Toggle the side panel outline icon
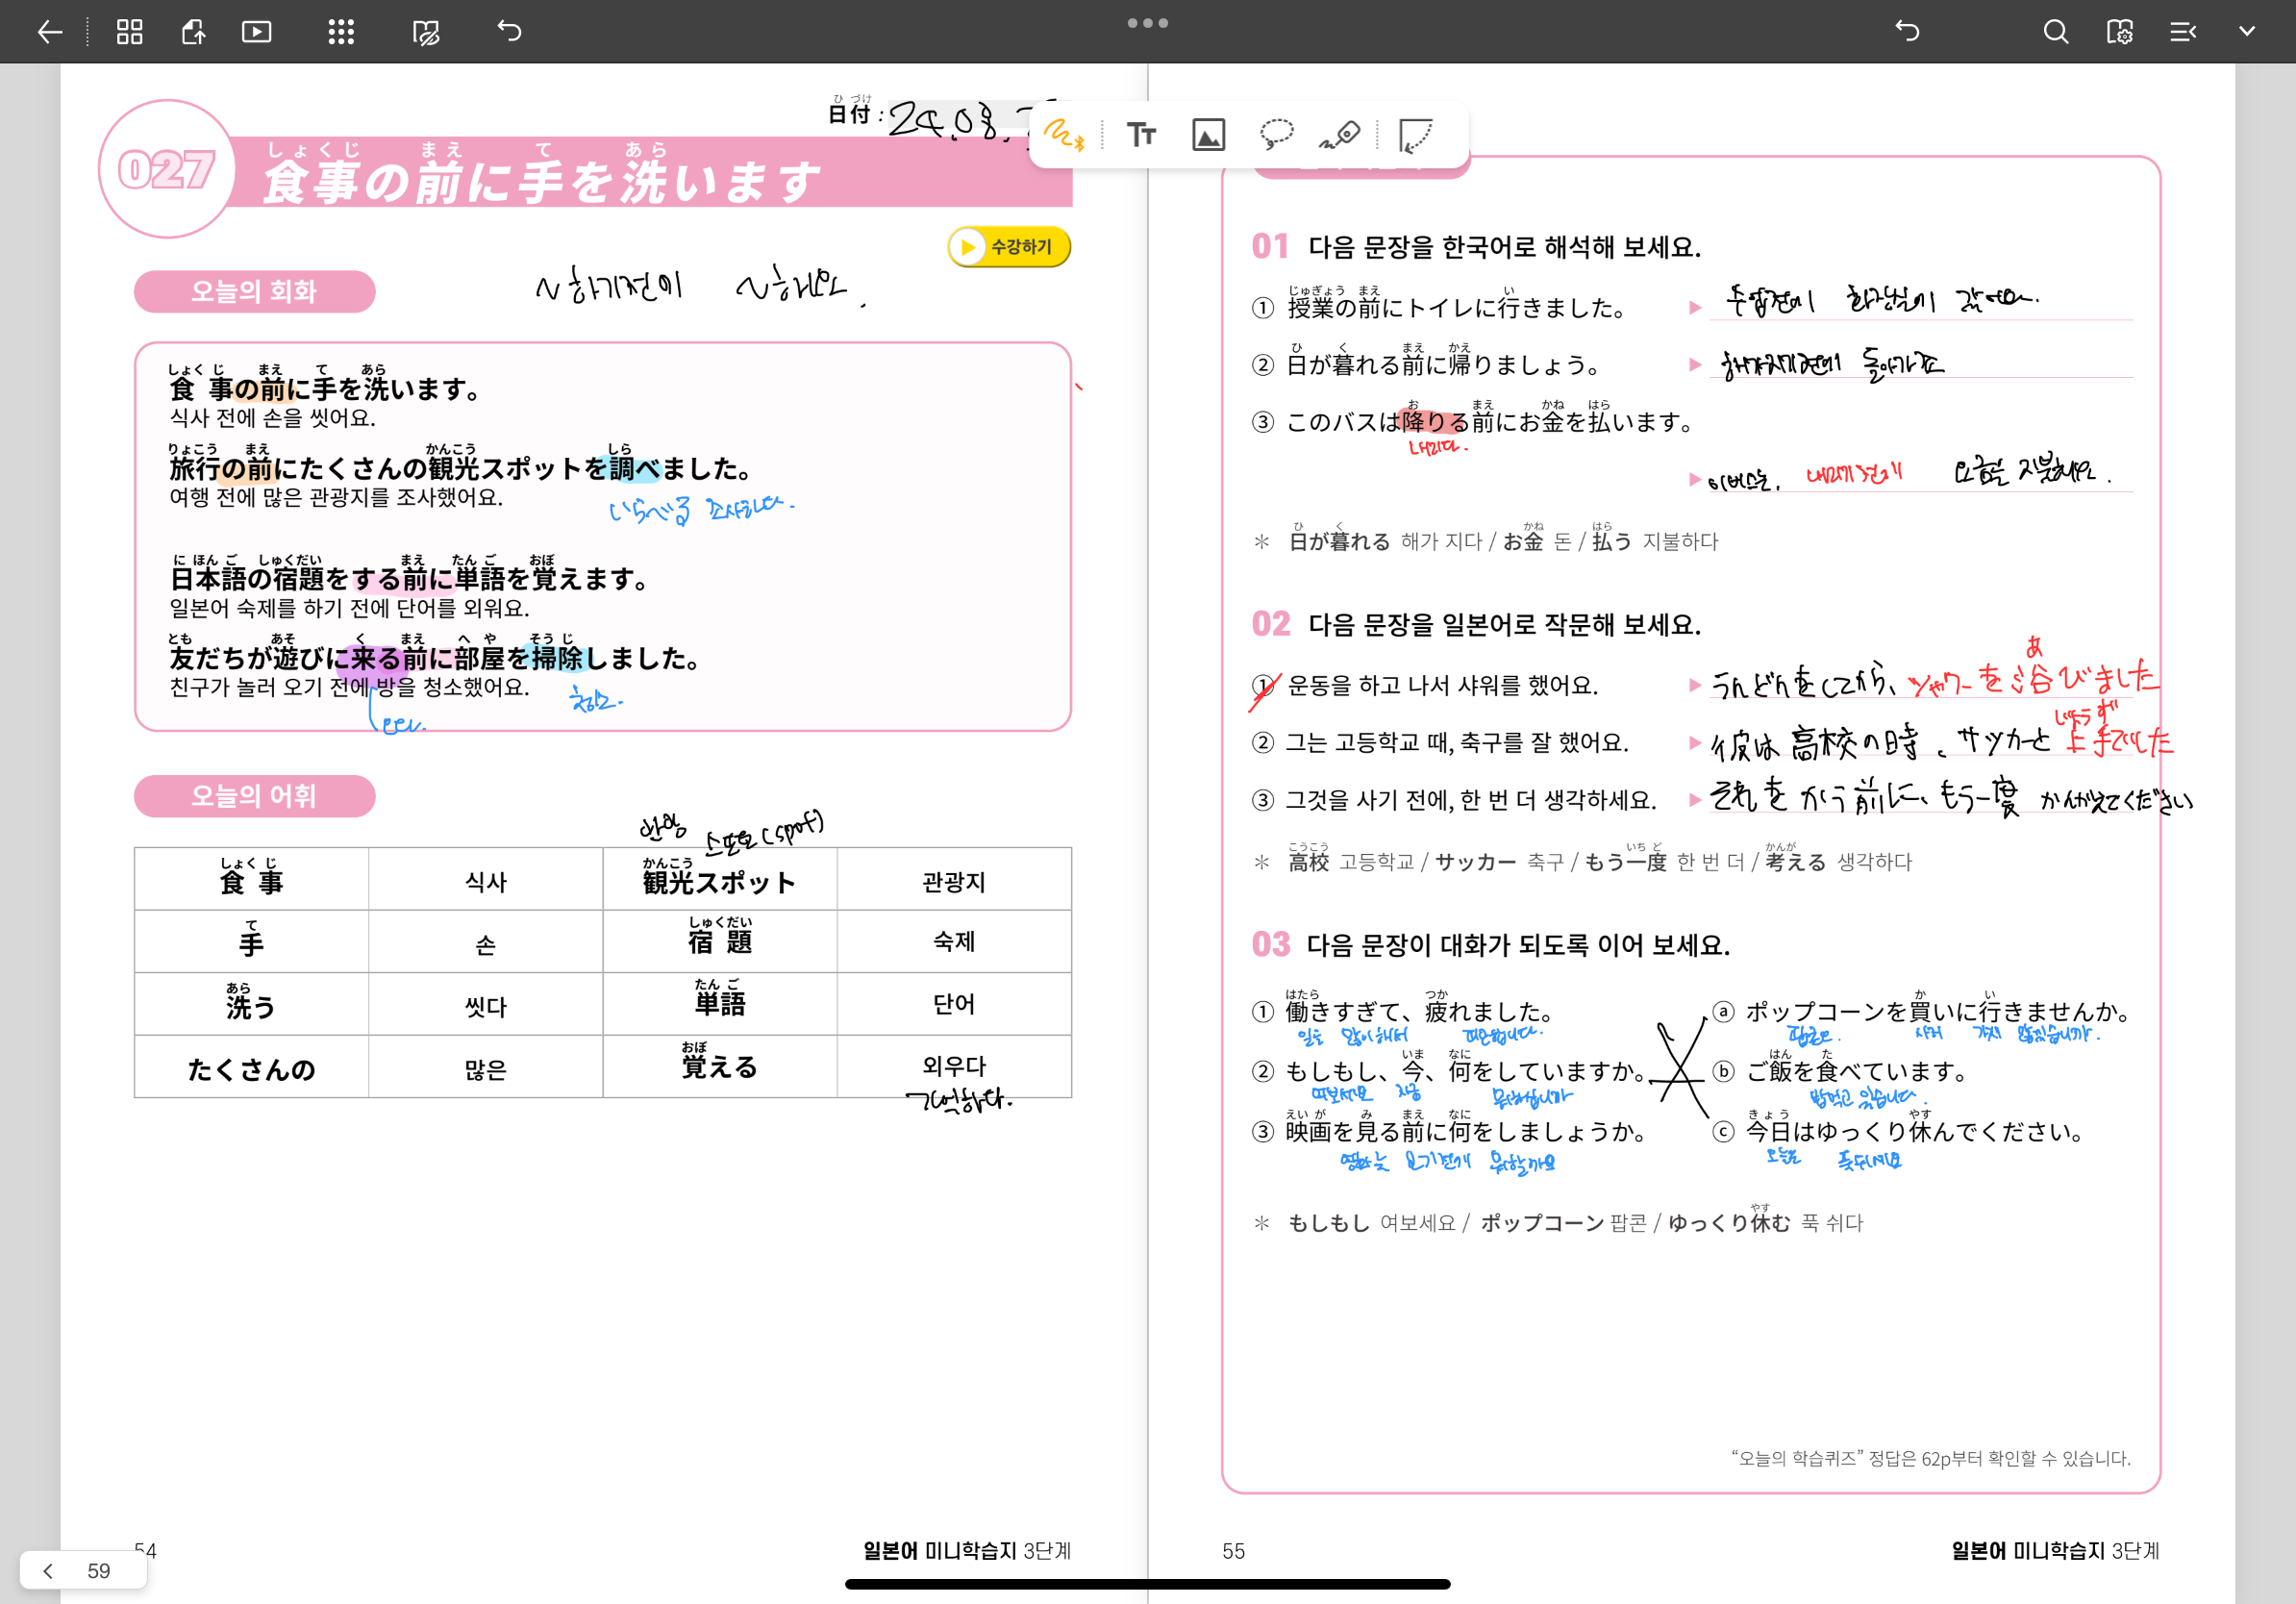Image resolution: width=2296 pixels, height=1604 pixels. (x=2182, y=32)
